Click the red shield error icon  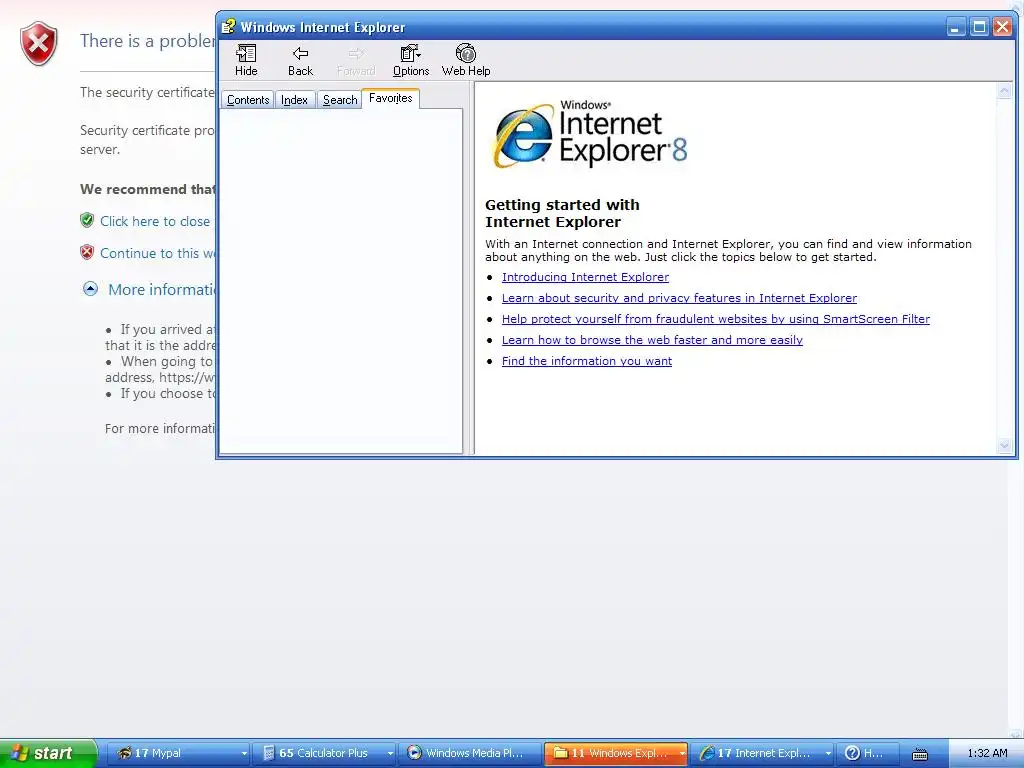click(39, 44)
